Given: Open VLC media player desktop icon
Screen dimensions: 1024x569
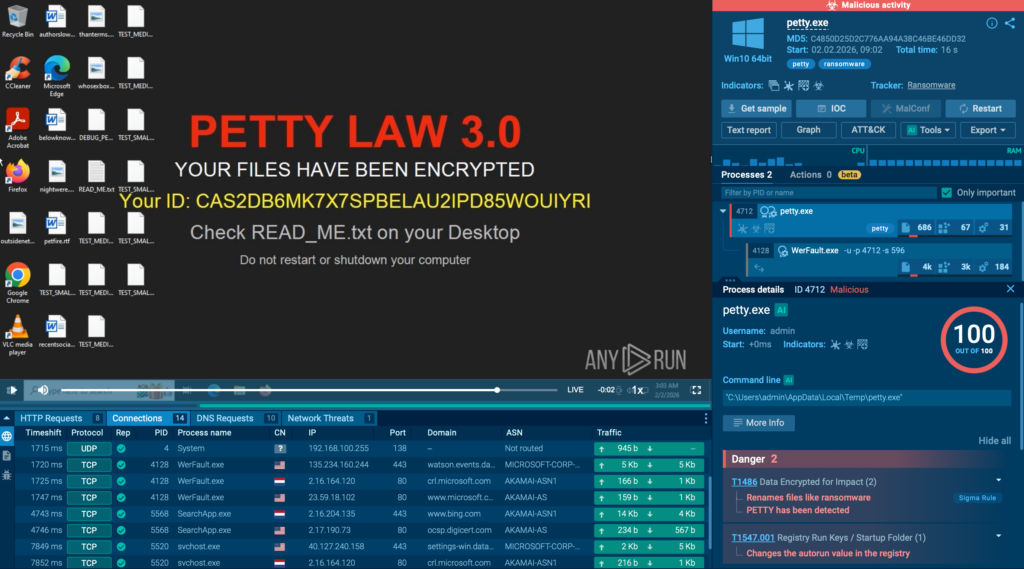Looking at the screenshot, I should [x=18, y=335].
